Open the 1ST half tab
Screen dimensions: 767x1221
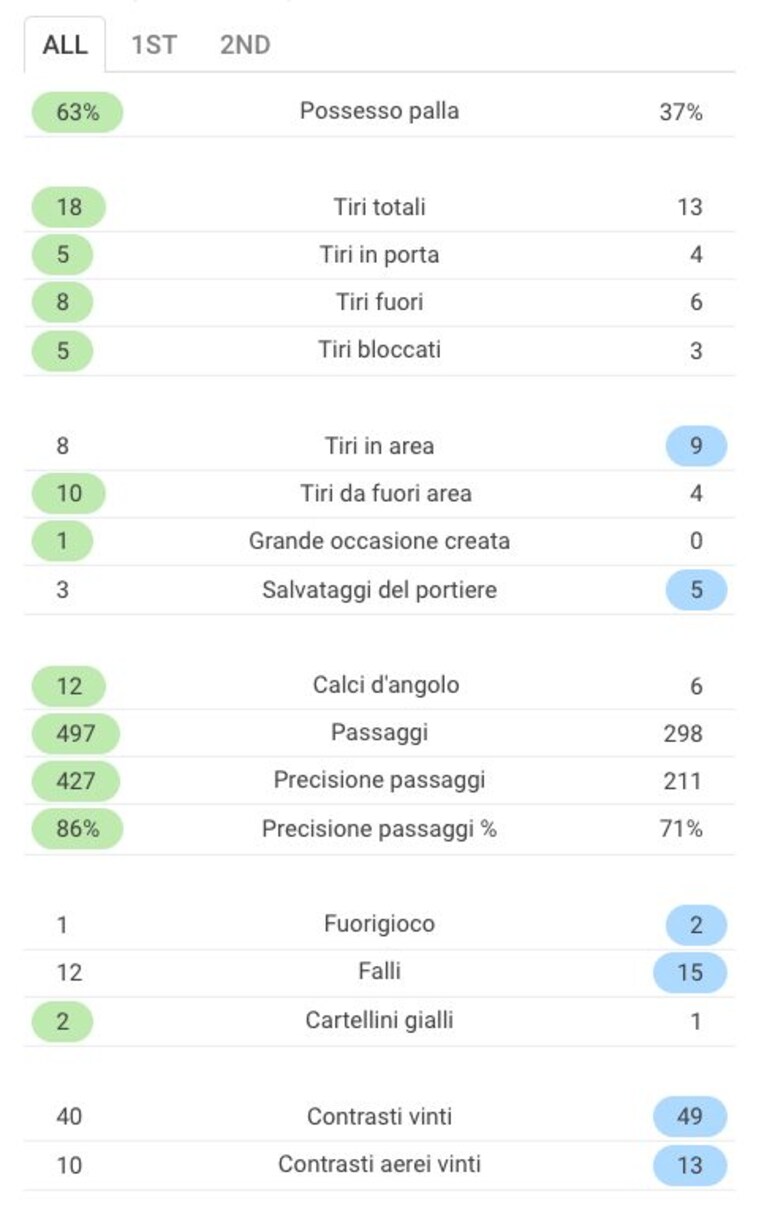pyautogui.click(x=154, y=45)
